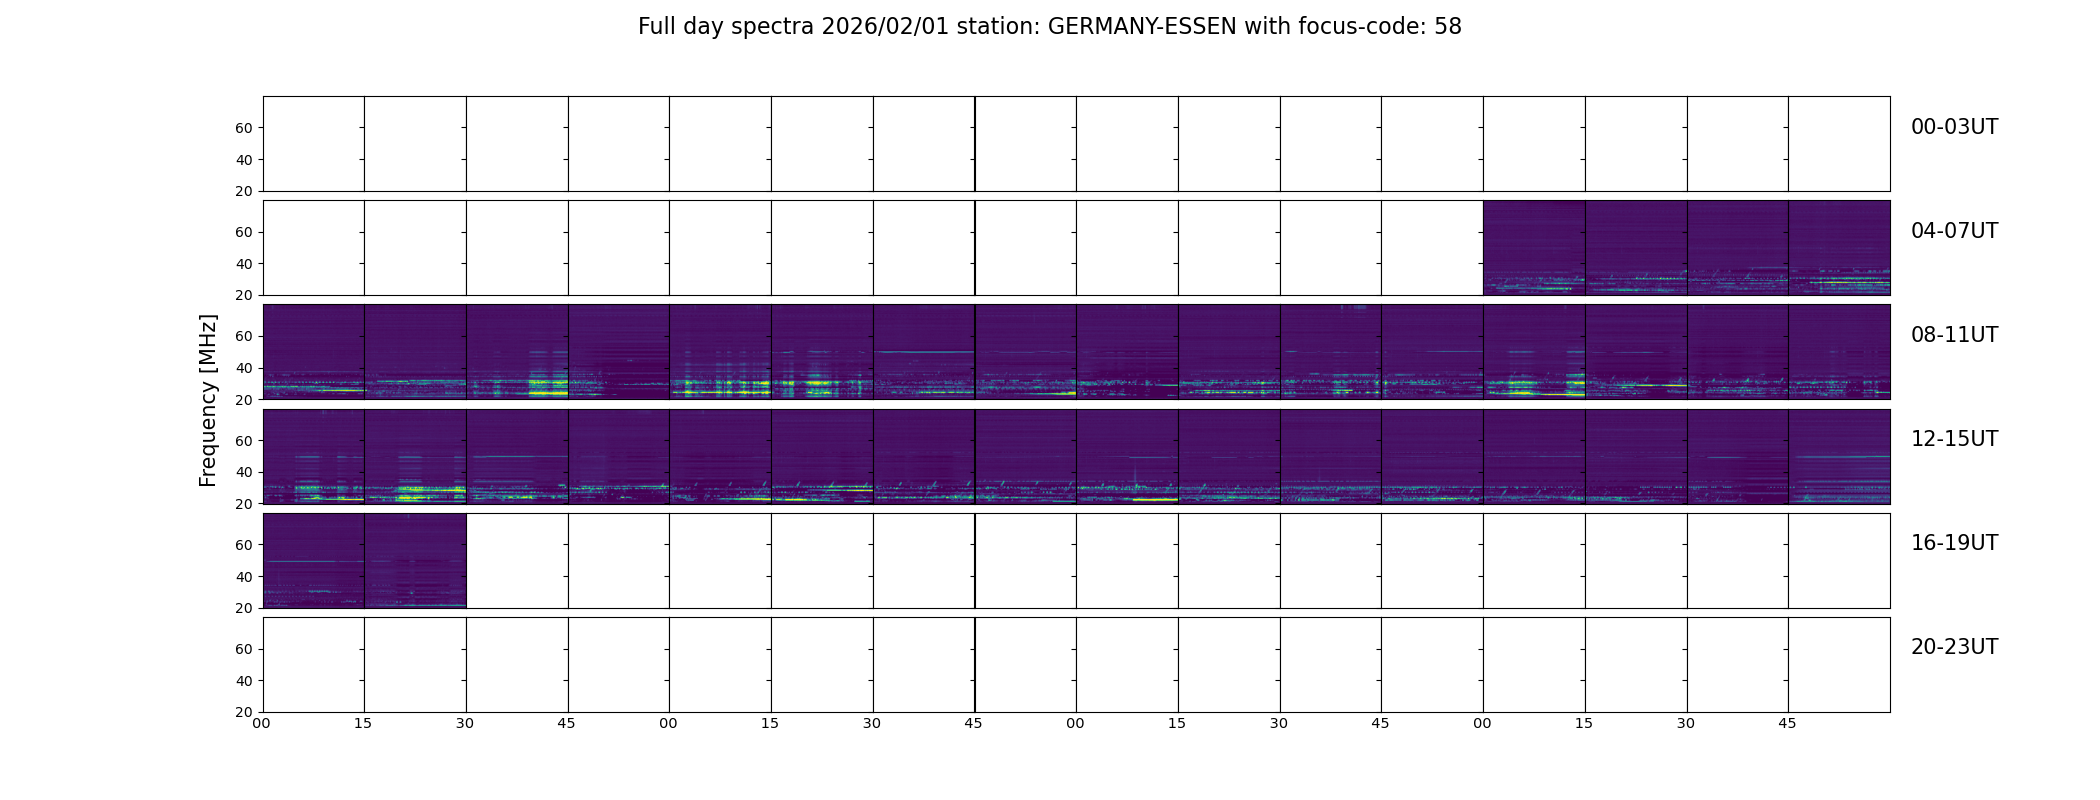This screenshot has width=2100, height=800.
Task: Click the 'Frequency [MHz]' y-axis label
Action: coord(208,400)
